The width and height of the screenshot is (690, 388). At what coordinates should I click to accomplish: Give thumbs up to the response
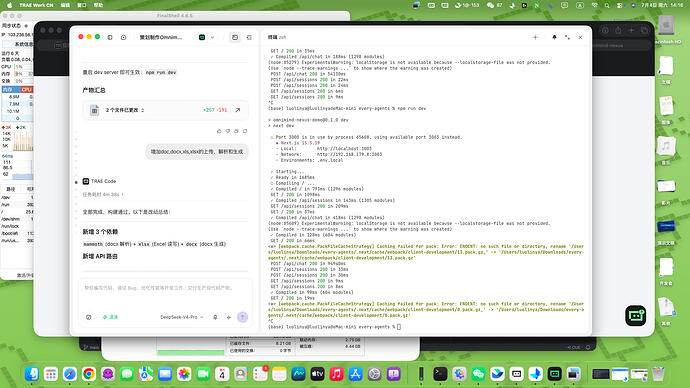tap(219, 131)
